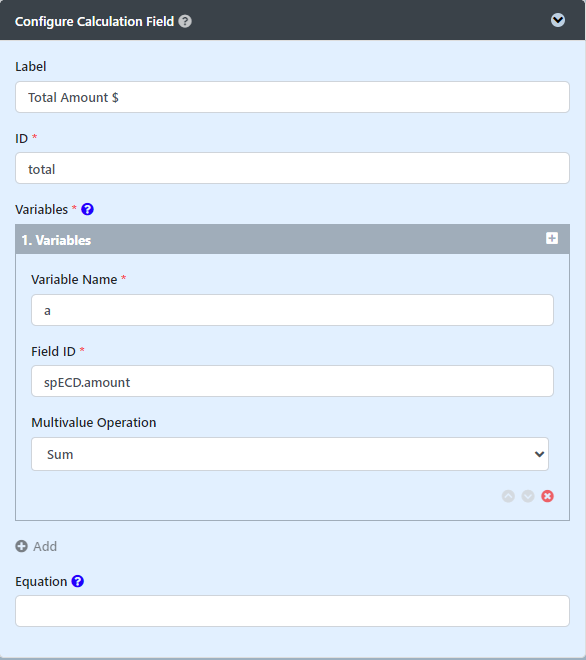586x660 pixels.
Task: Collapse the Configure Calculation Field panel chevron
Action: coord(558,20)
